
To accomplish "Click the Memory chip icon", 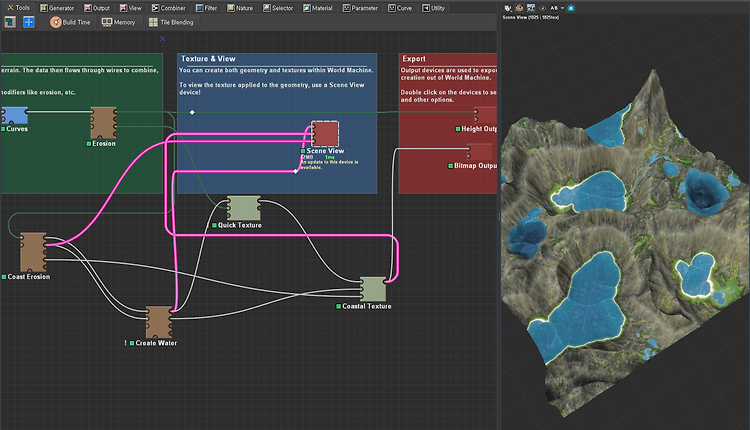I will point(107,22).
